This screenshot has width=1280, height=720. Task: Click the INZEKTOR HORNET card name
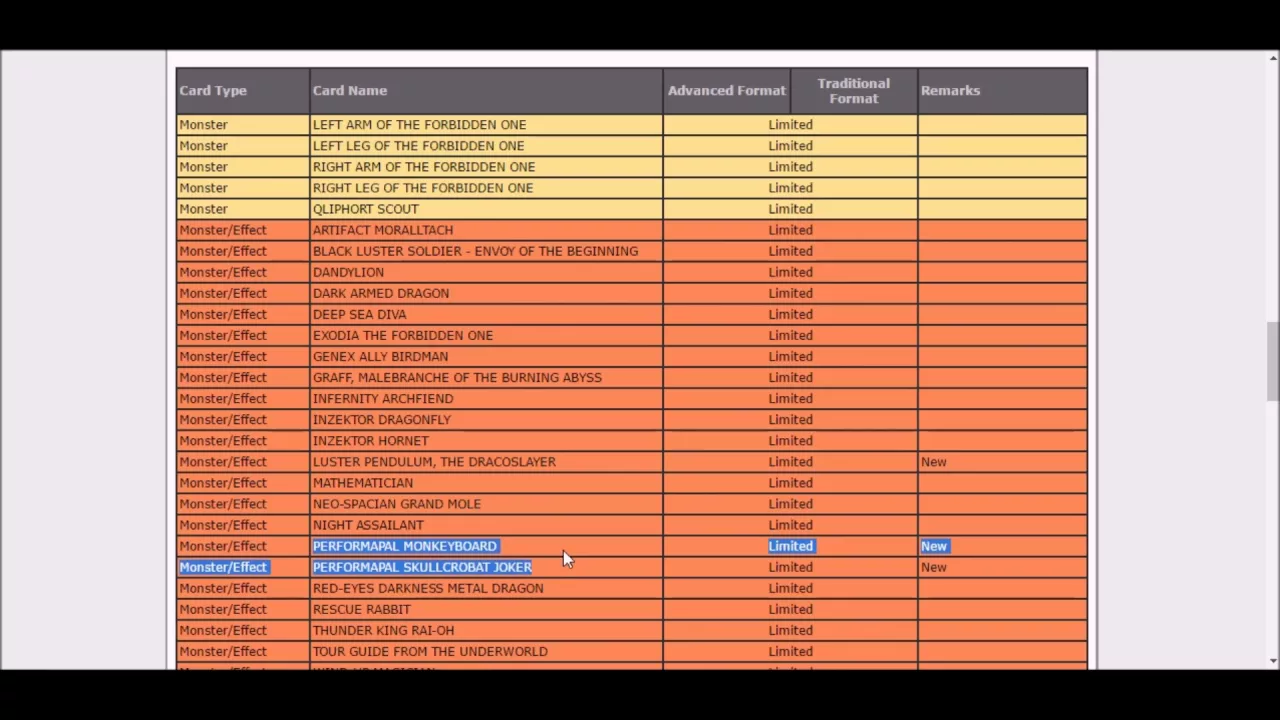tap(371, 441)
